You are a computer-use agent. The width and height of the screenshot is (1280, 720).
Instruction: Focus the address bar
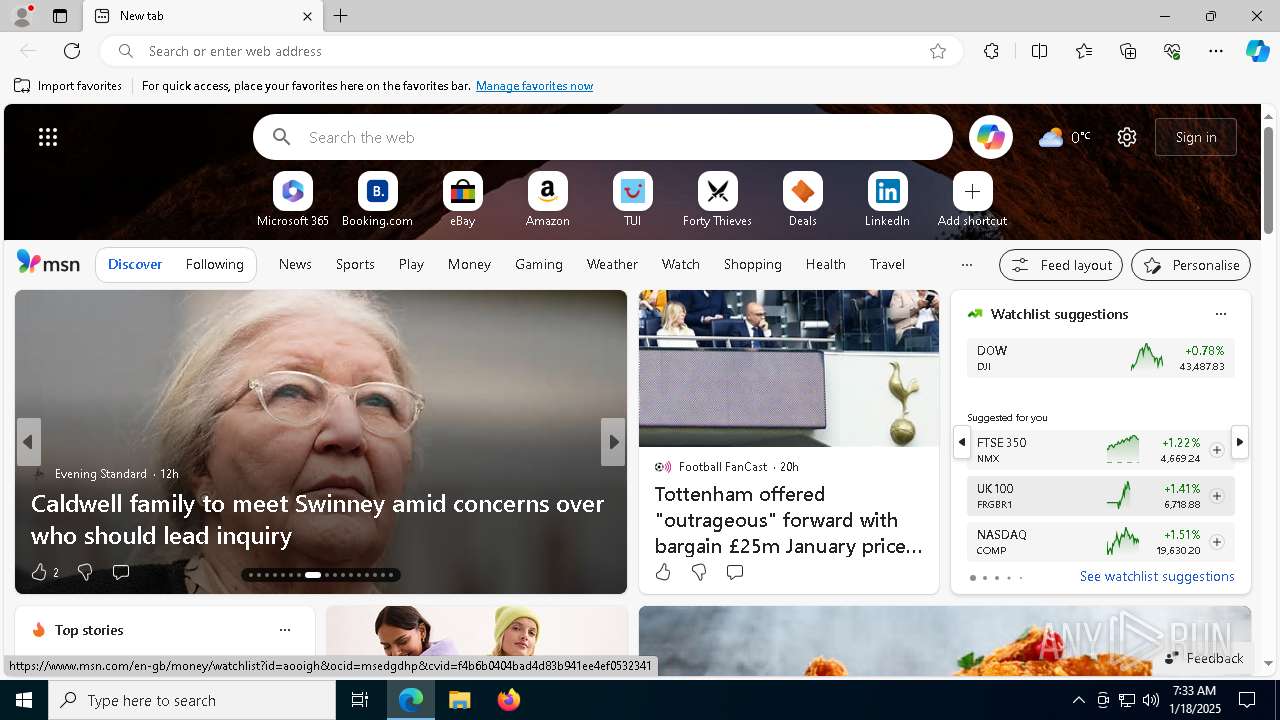pyautogui.click(x=530, y=51)
